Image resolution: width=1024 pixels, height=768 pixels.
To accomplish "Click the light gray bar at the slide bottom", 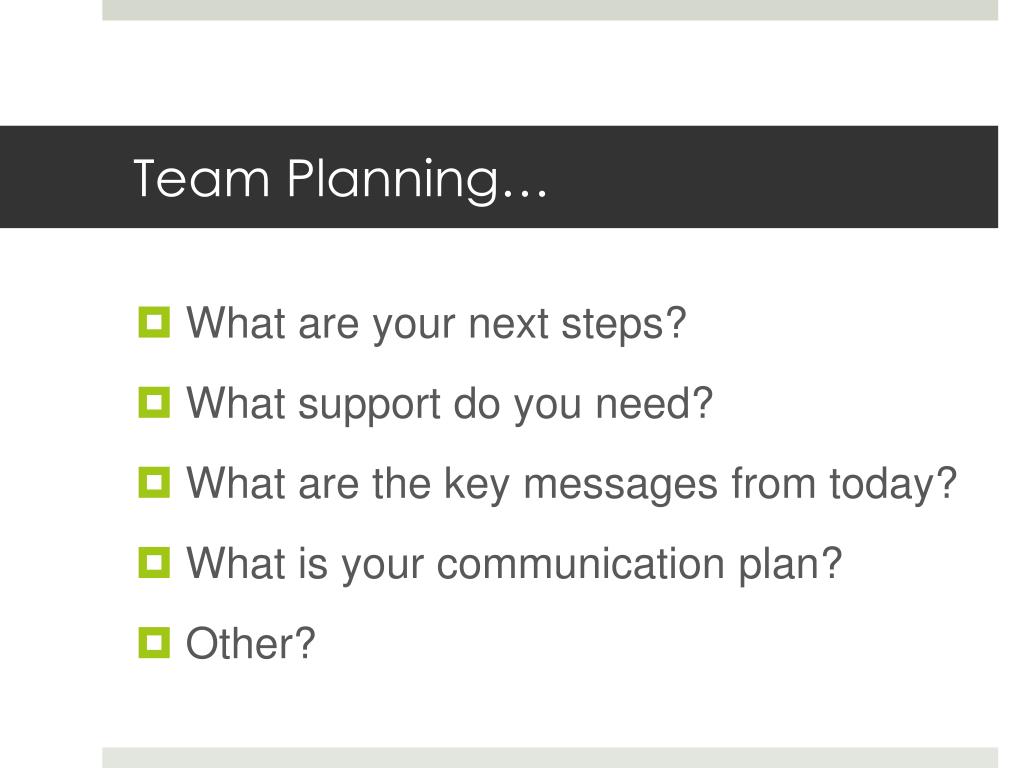I will point(550,758).
